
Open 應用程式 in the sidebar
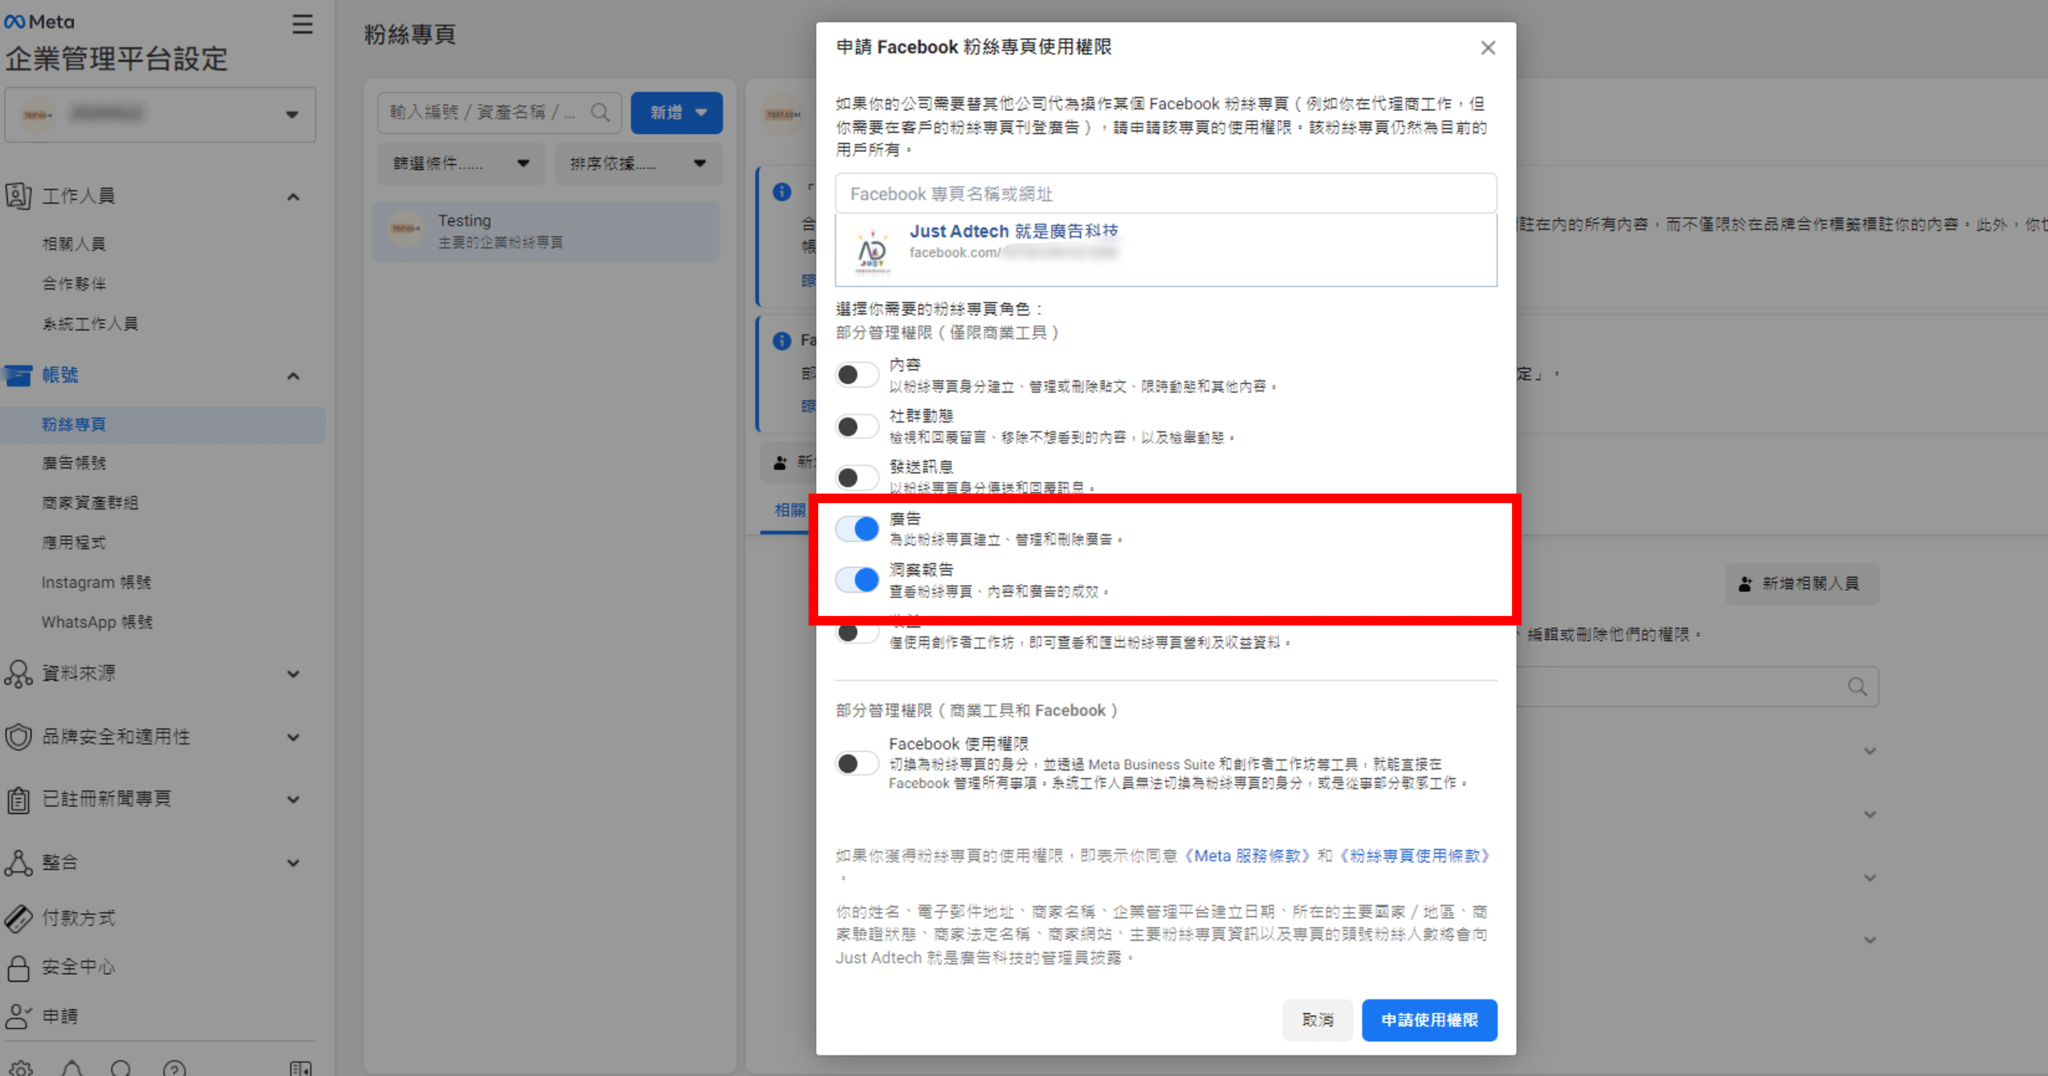point(74,543)
